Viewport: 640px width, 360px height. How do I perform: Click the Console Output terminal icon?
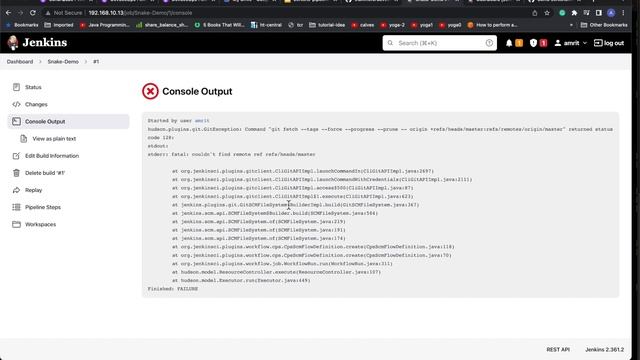pos(16,121)
